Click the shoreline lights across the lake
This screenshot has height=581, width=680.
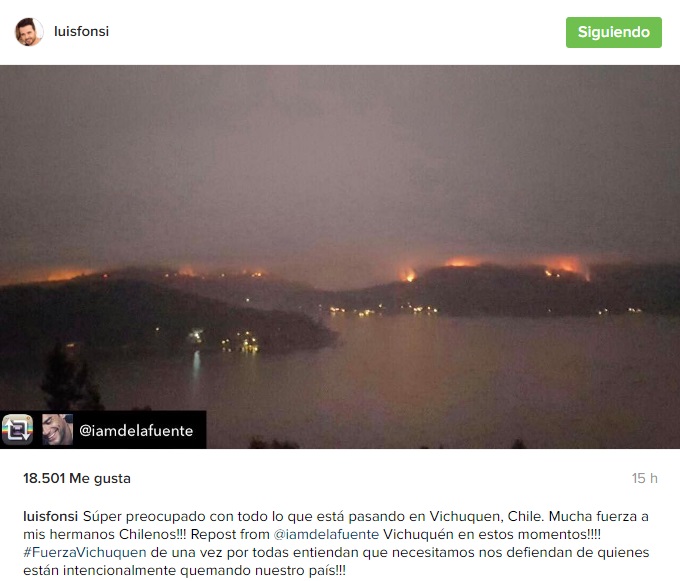point(384,310)
